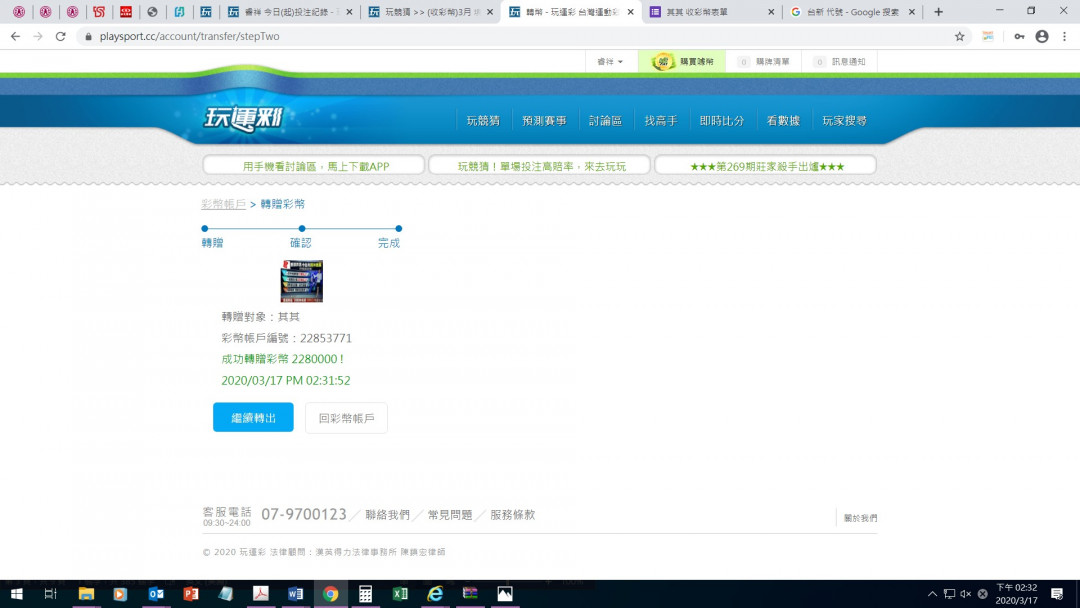Open the notification center icon
Viewport: 1080px width, 608px height.
[x=1057, y=594]
